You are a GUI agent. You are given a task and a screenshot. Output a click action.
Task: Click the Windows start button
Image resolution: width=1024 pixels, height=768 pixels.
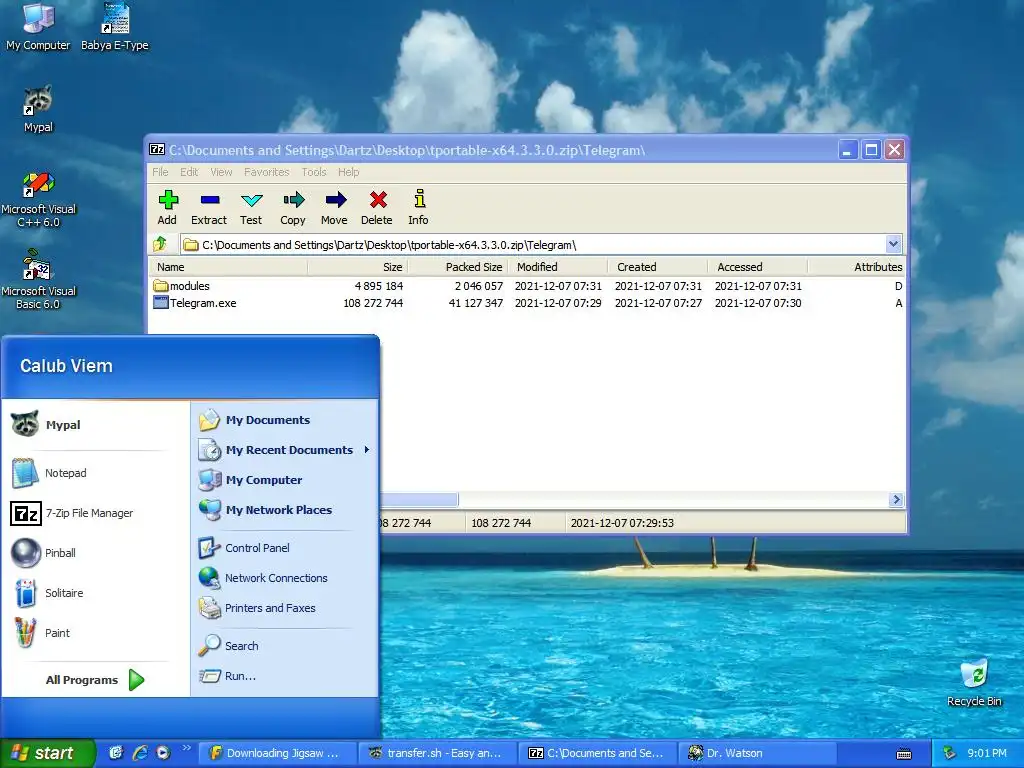(x=47, y=753)
